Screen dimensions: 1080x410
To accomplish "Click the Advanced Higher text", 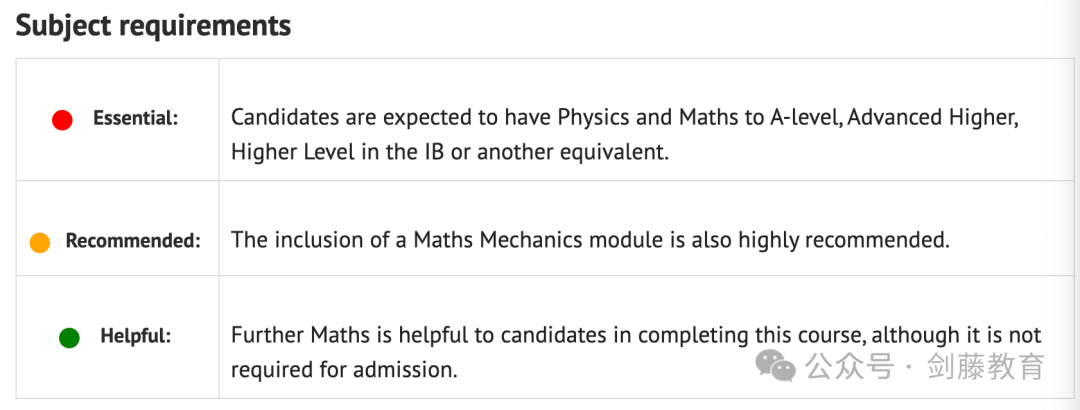I will click(x=933, y=118).
